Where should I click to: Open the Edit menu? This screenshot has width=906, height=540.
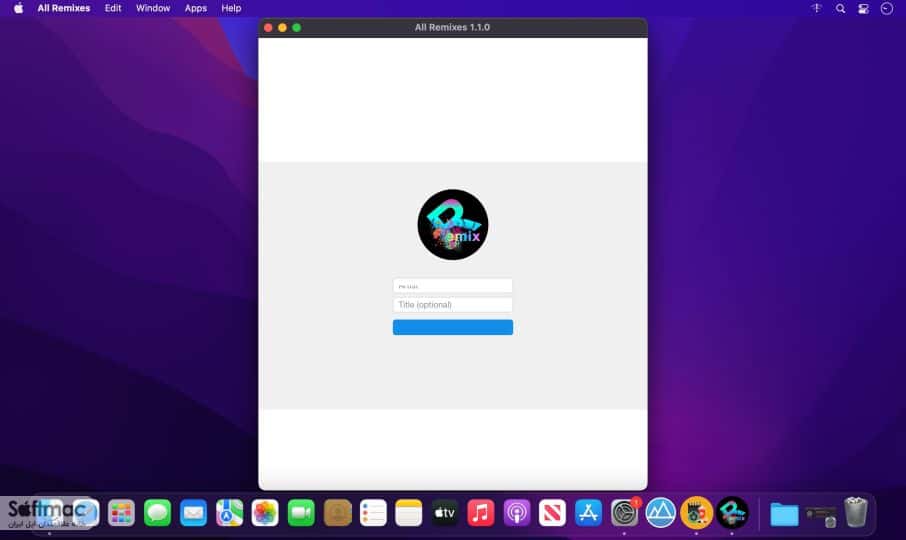tap(113, 8)
